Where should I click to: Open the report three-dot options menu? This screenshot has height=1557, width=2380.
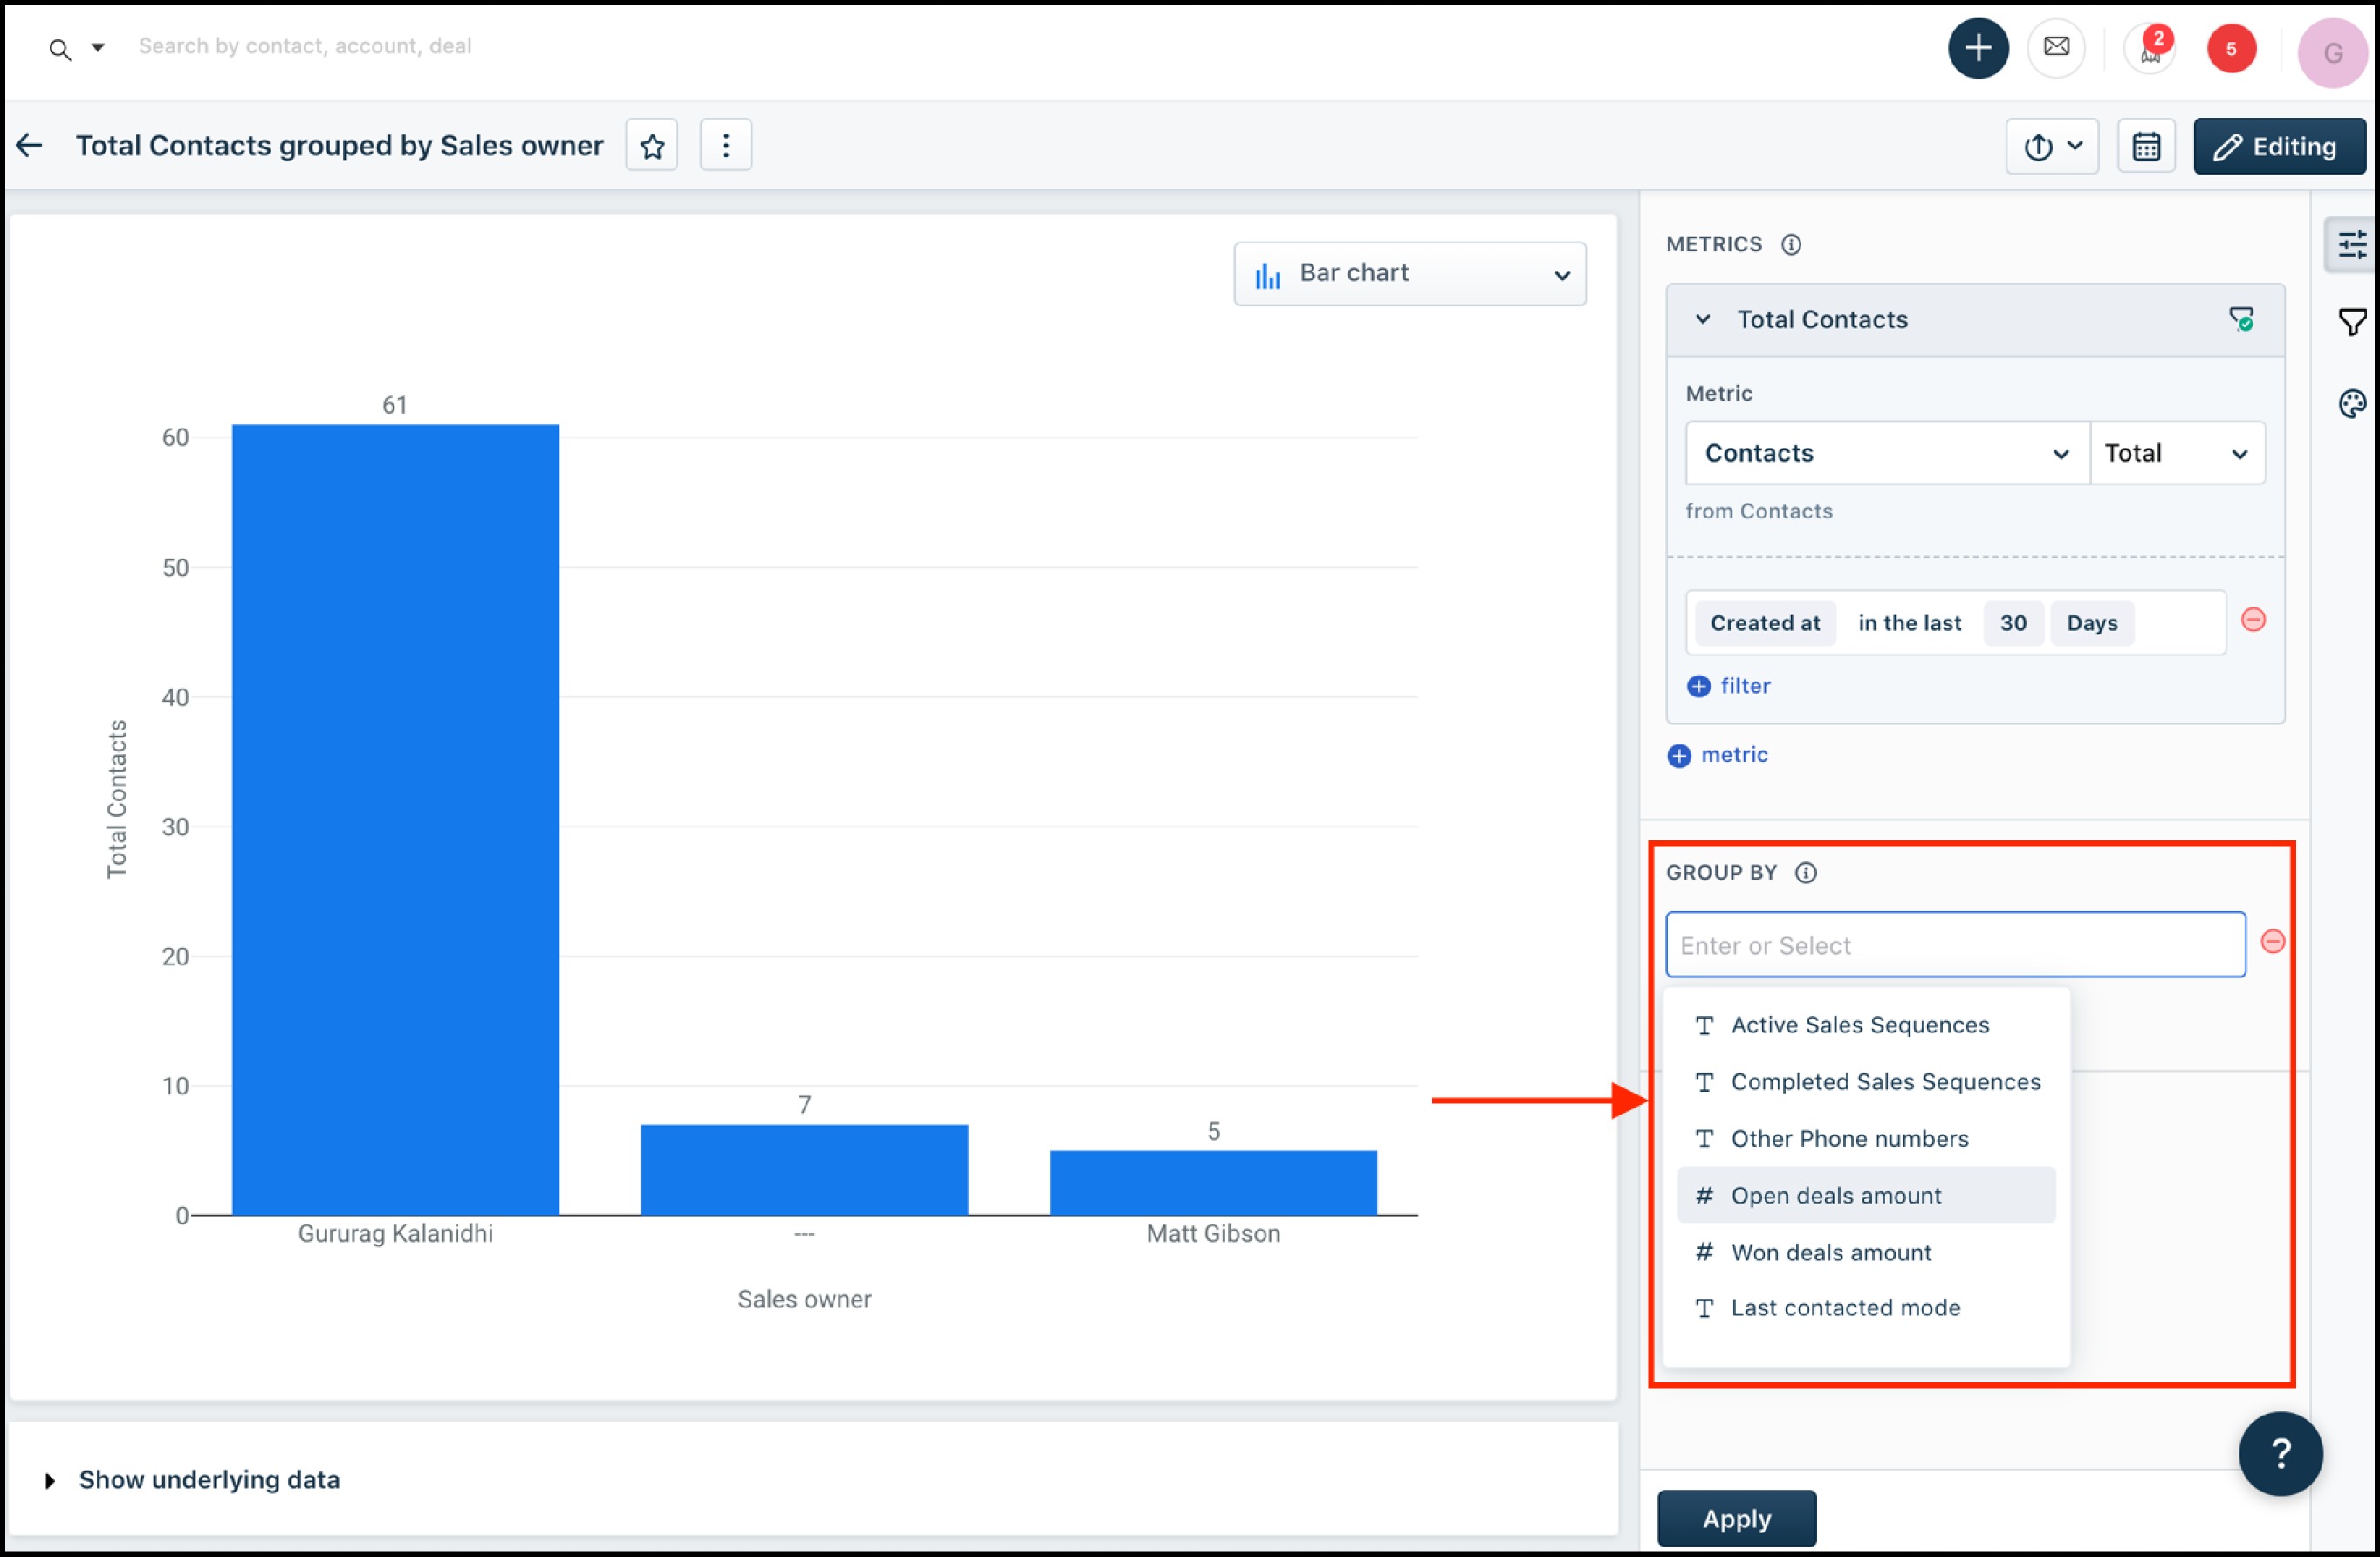(x=725, y=146)
